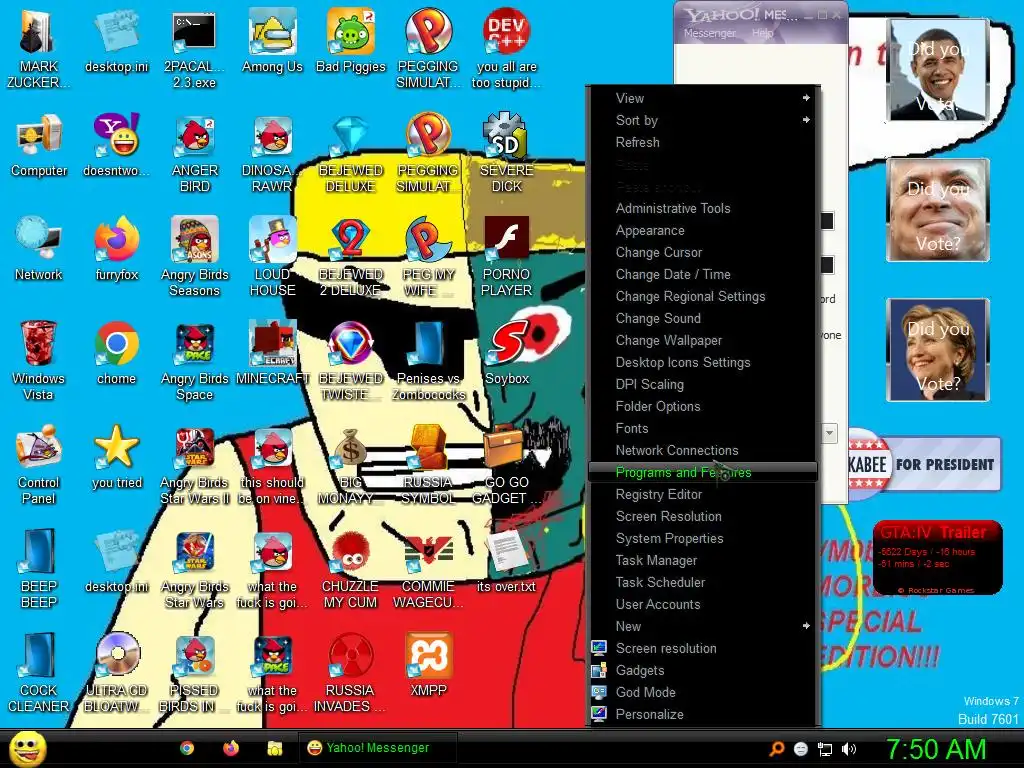Open Registry Editor from context menu
Image resolution: width=1024 pixels, height=768 pixels.
pyautogui.click(x=703, y=494)
